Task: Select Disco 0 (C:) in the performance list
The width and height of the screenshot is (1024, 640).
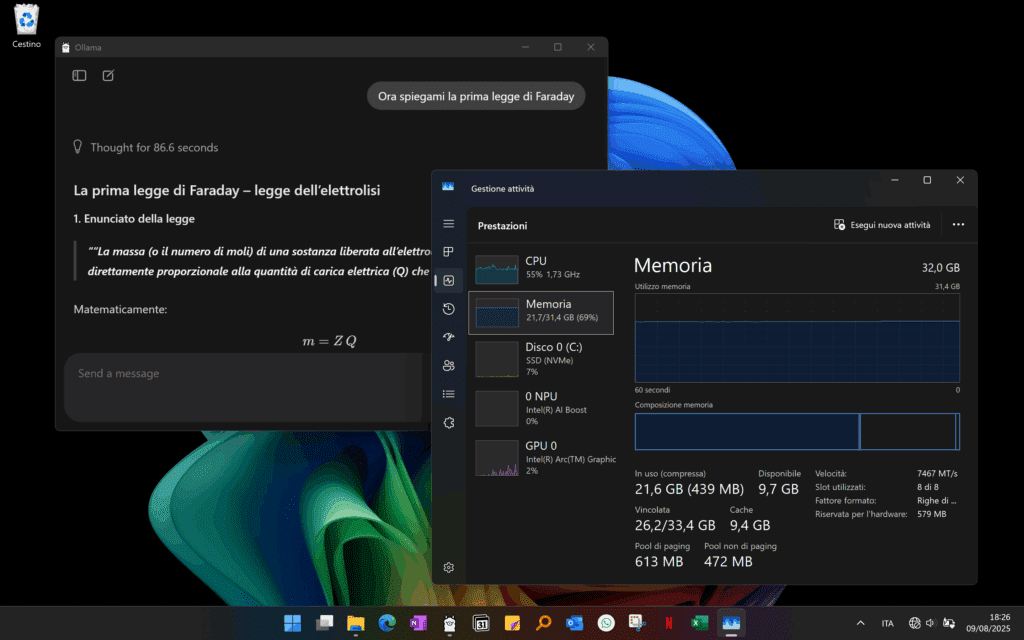Action: [540, 358]
